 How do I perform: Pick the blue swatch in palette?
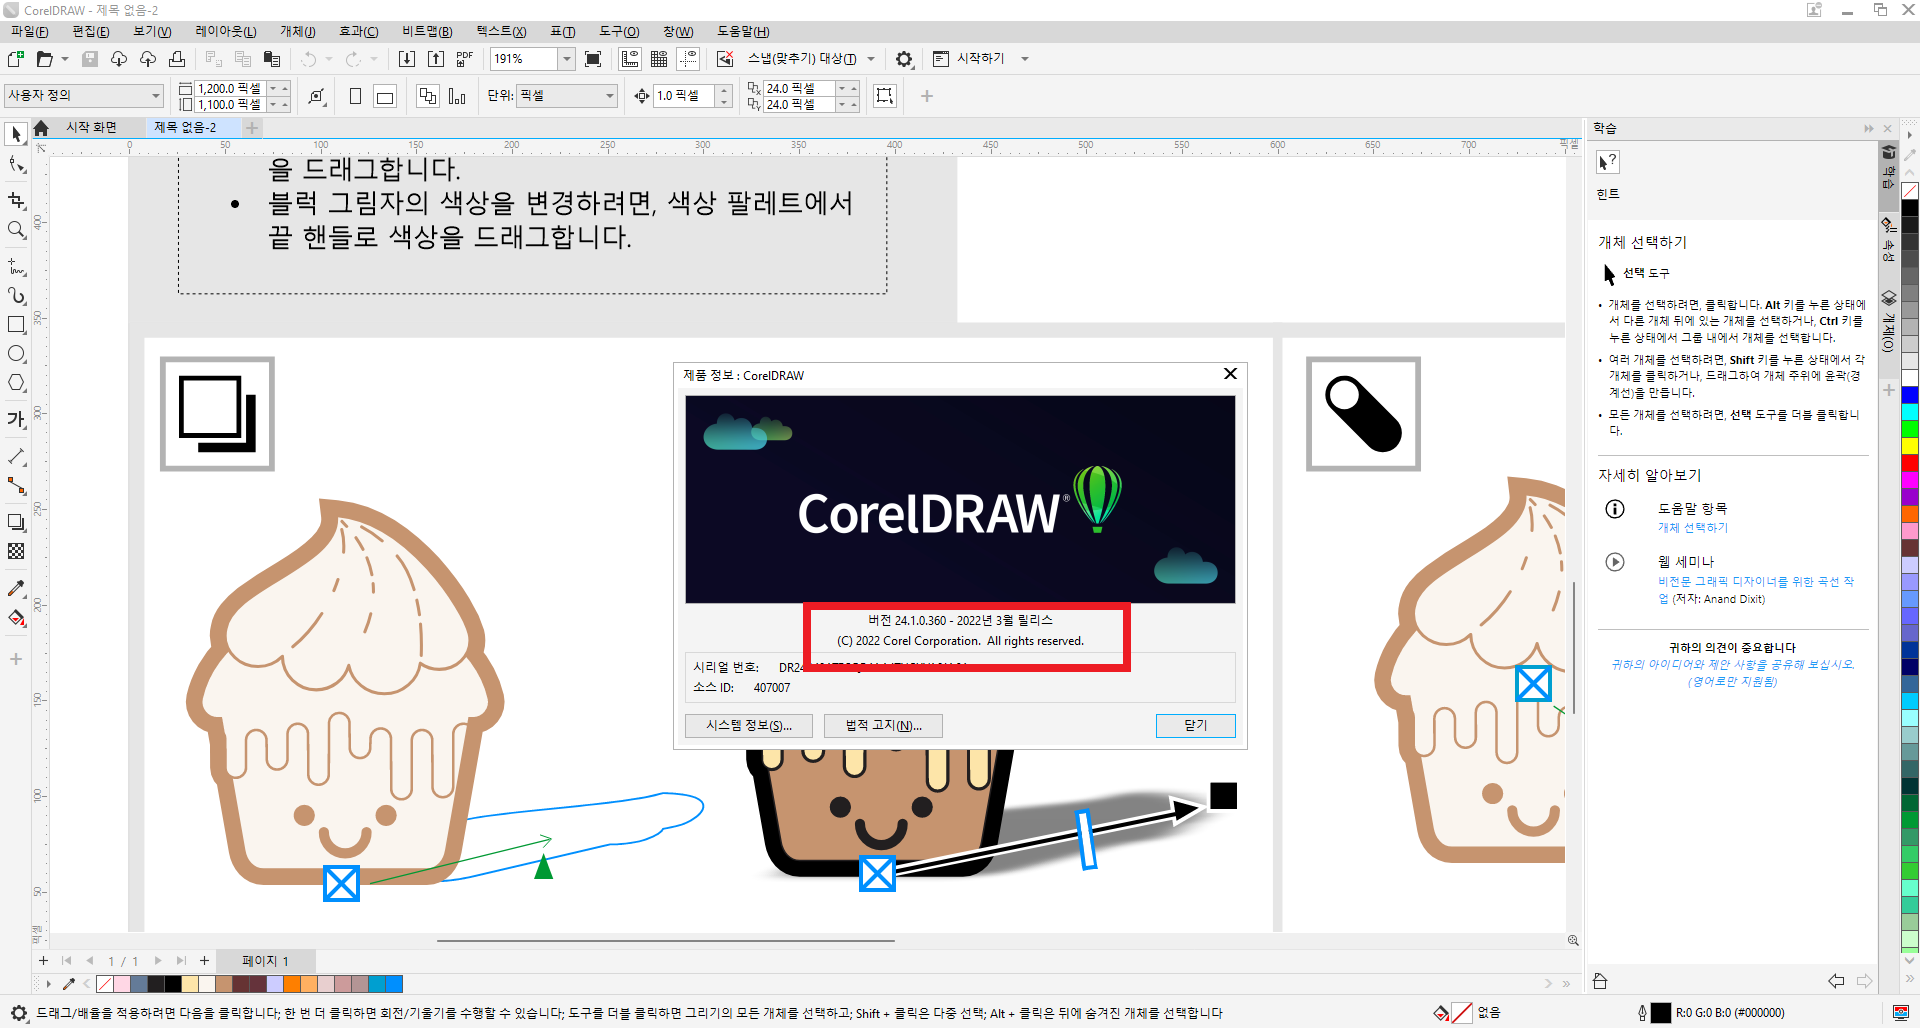(x=1910, y=395)
